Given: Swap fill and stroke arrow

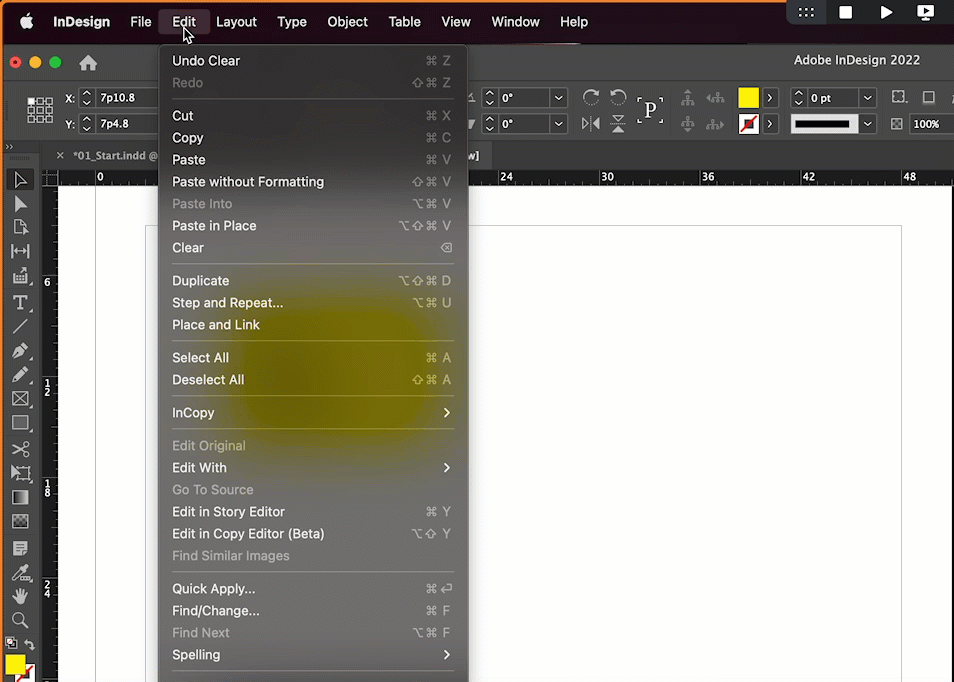Looking at the screenshot, I should tap(30, 644).
